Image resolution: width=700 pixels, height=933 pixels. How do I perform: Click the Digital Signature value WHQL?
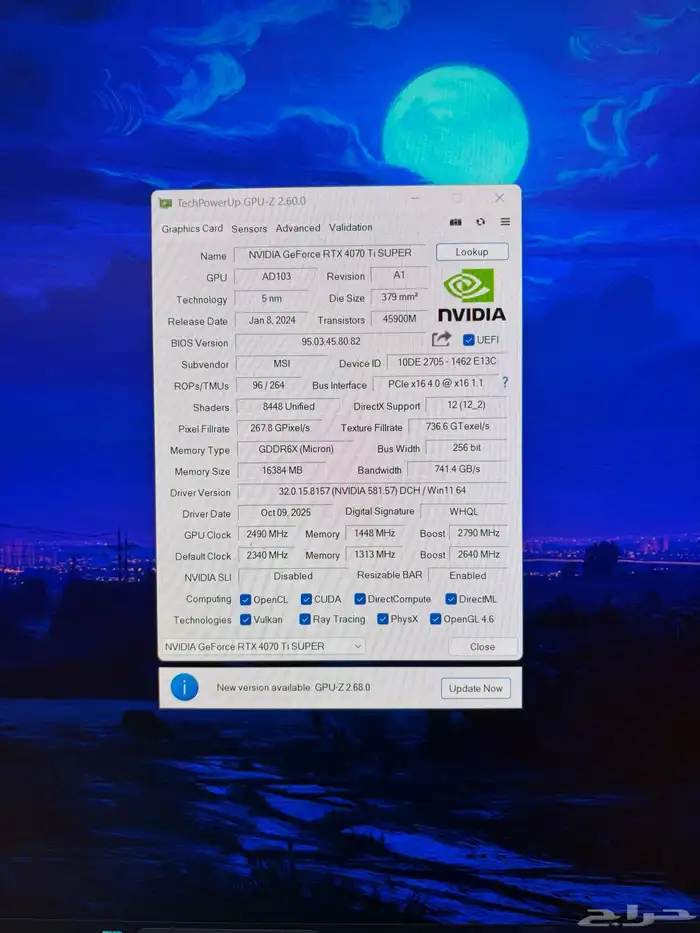click(464, 511)
